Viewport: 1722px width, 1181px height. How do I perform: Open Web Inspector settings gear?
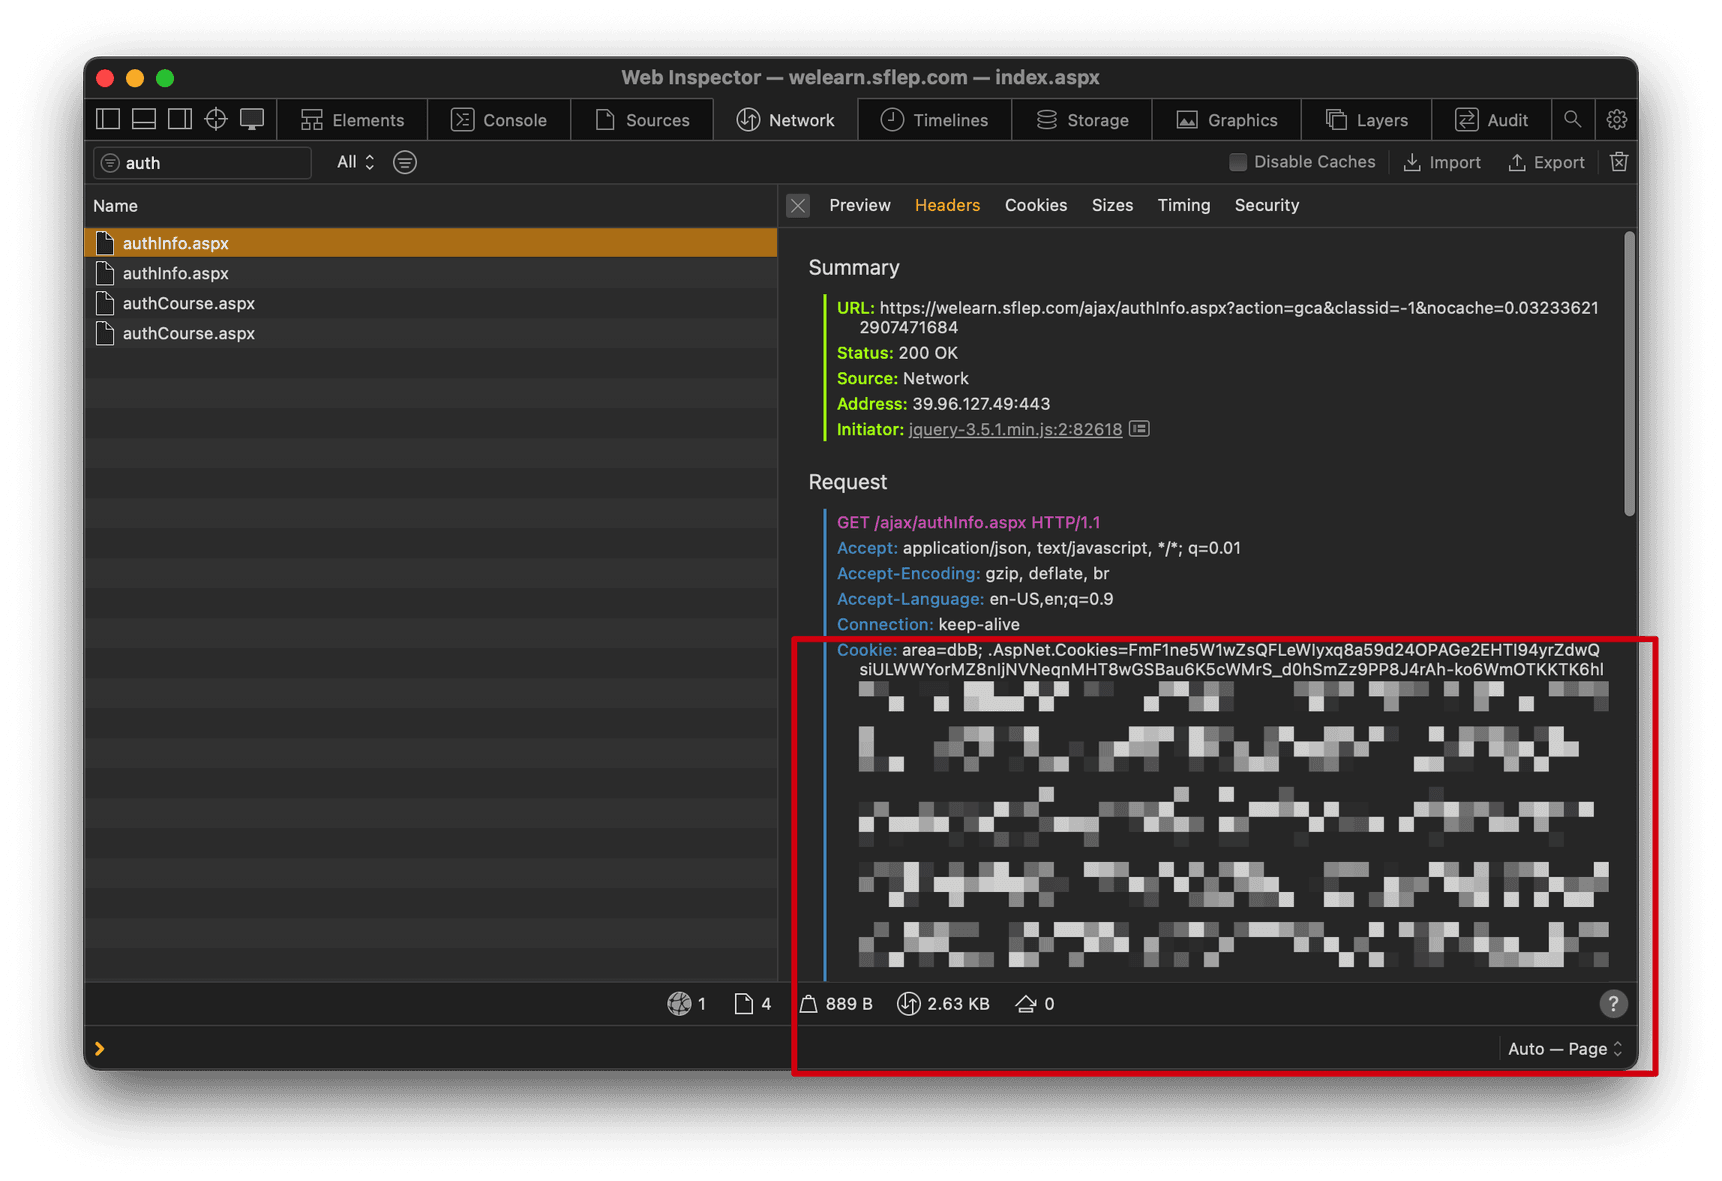[x=1616, y=120]
